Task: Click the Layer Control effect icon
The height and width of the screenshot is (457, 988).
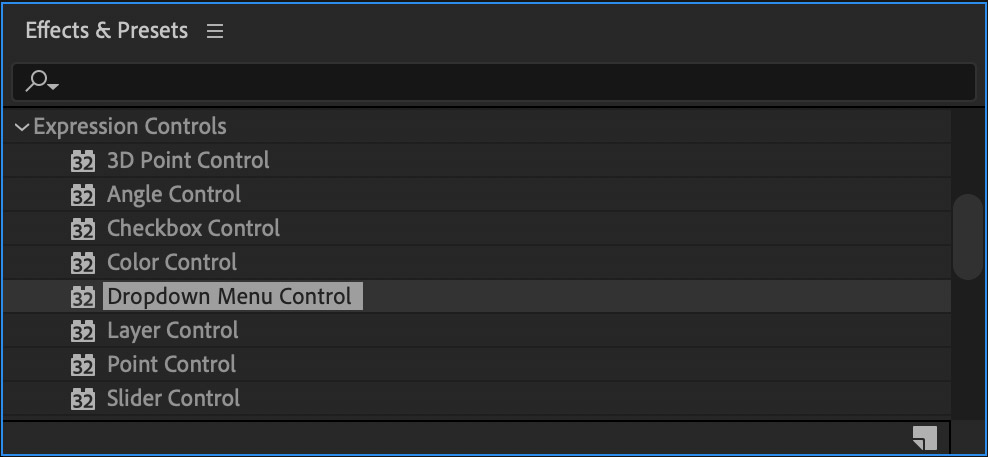Action: click(x=83, y=331)
